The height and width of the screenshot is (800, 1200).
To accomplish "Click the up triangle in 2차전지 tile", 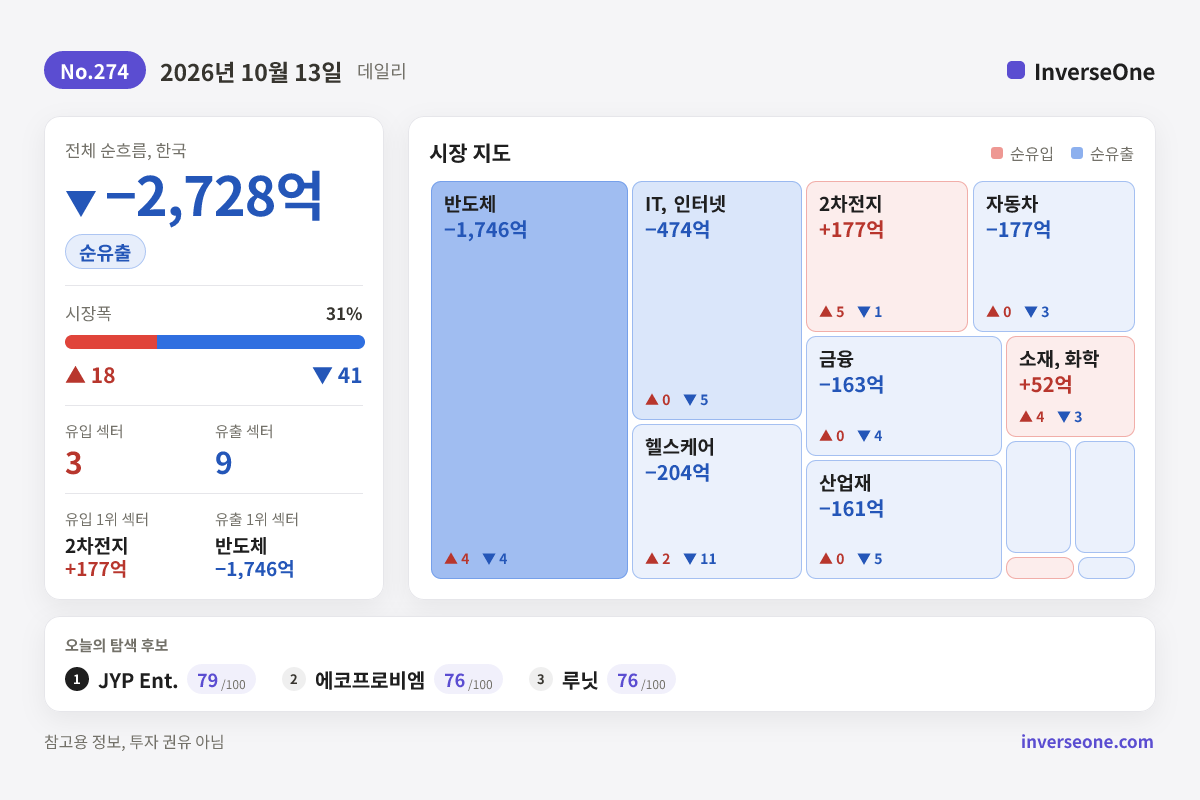I will (x=826, y=311).
